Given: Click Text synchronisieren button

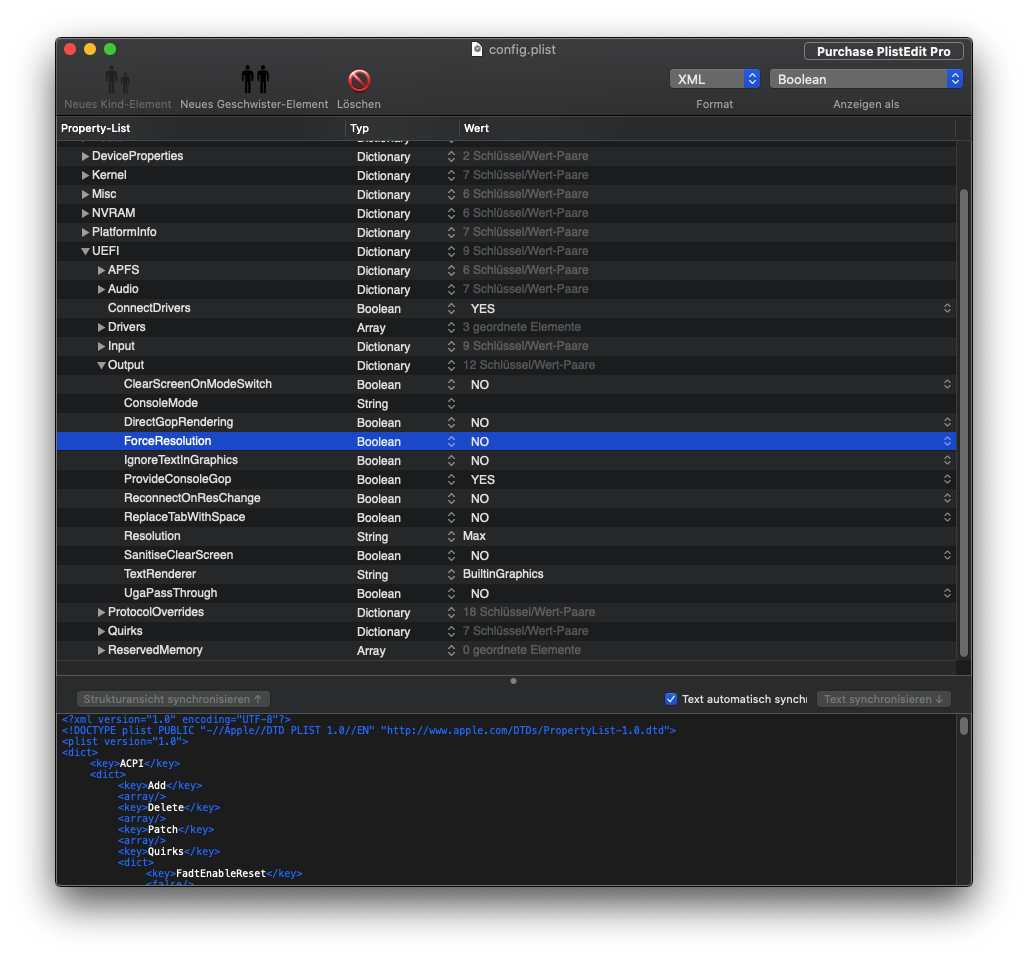Looking at the screenshot, I should coord(883,699).
